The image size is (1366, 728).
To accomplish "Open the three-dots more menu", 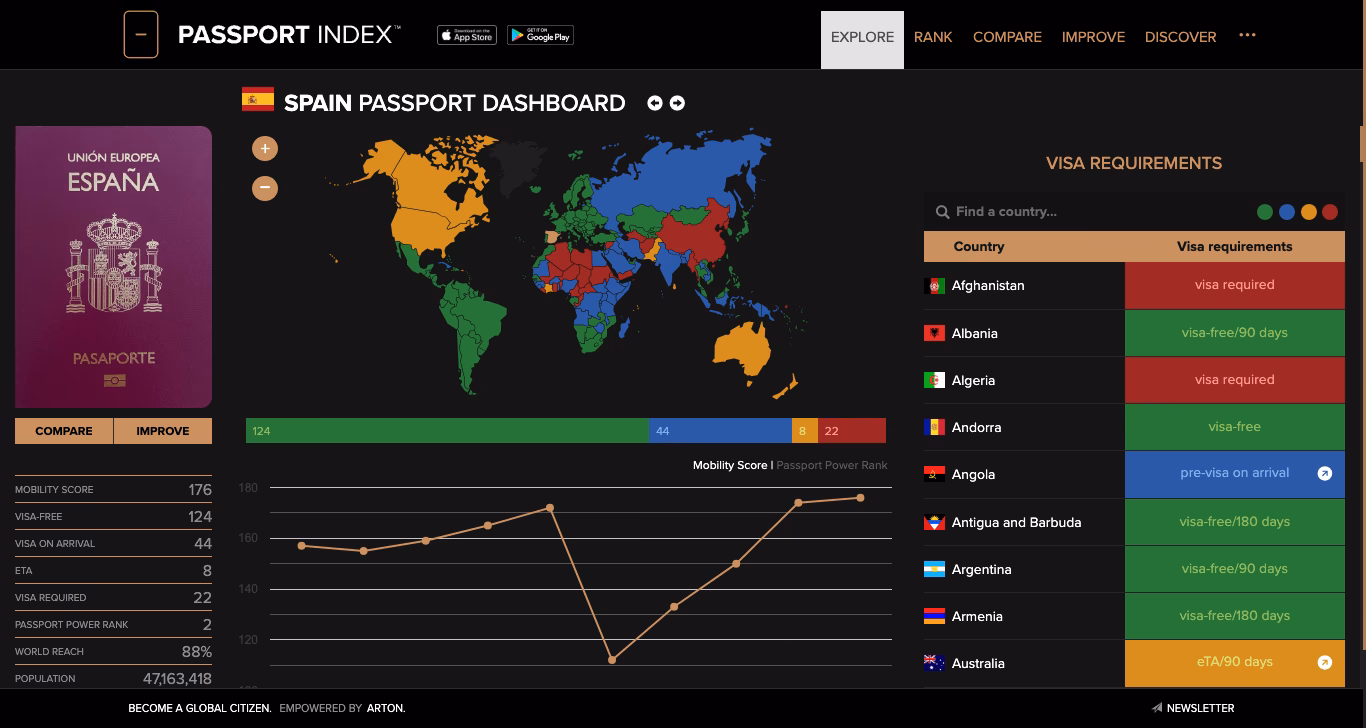I will (x=1247, y=35).
